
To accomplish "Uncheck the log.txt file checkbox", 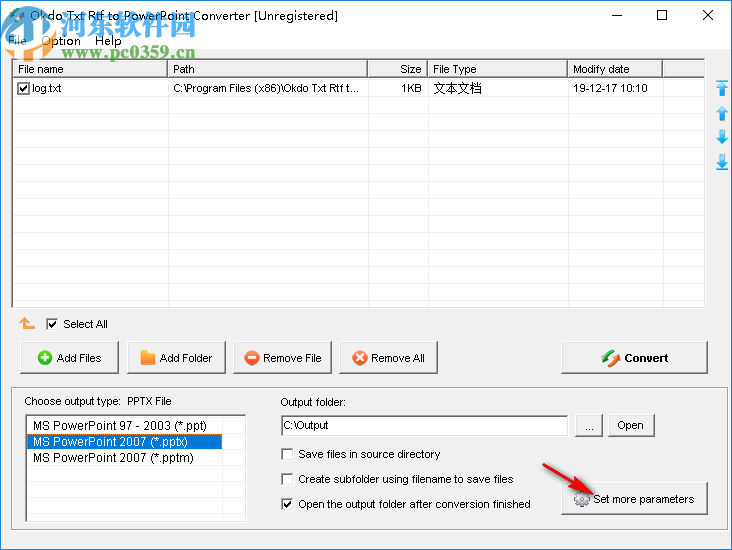I will [x=23, y=88].
